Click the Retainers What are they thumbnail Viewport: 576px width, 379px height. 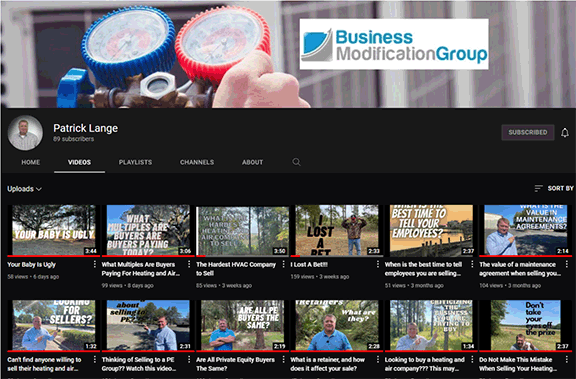[337, 325]
